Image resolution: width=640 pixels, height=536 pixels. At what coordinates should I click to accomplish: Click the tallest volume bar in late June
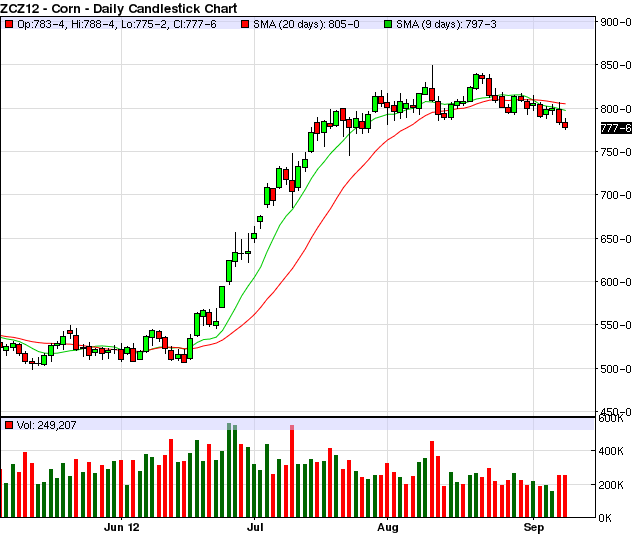pos(229,470)
